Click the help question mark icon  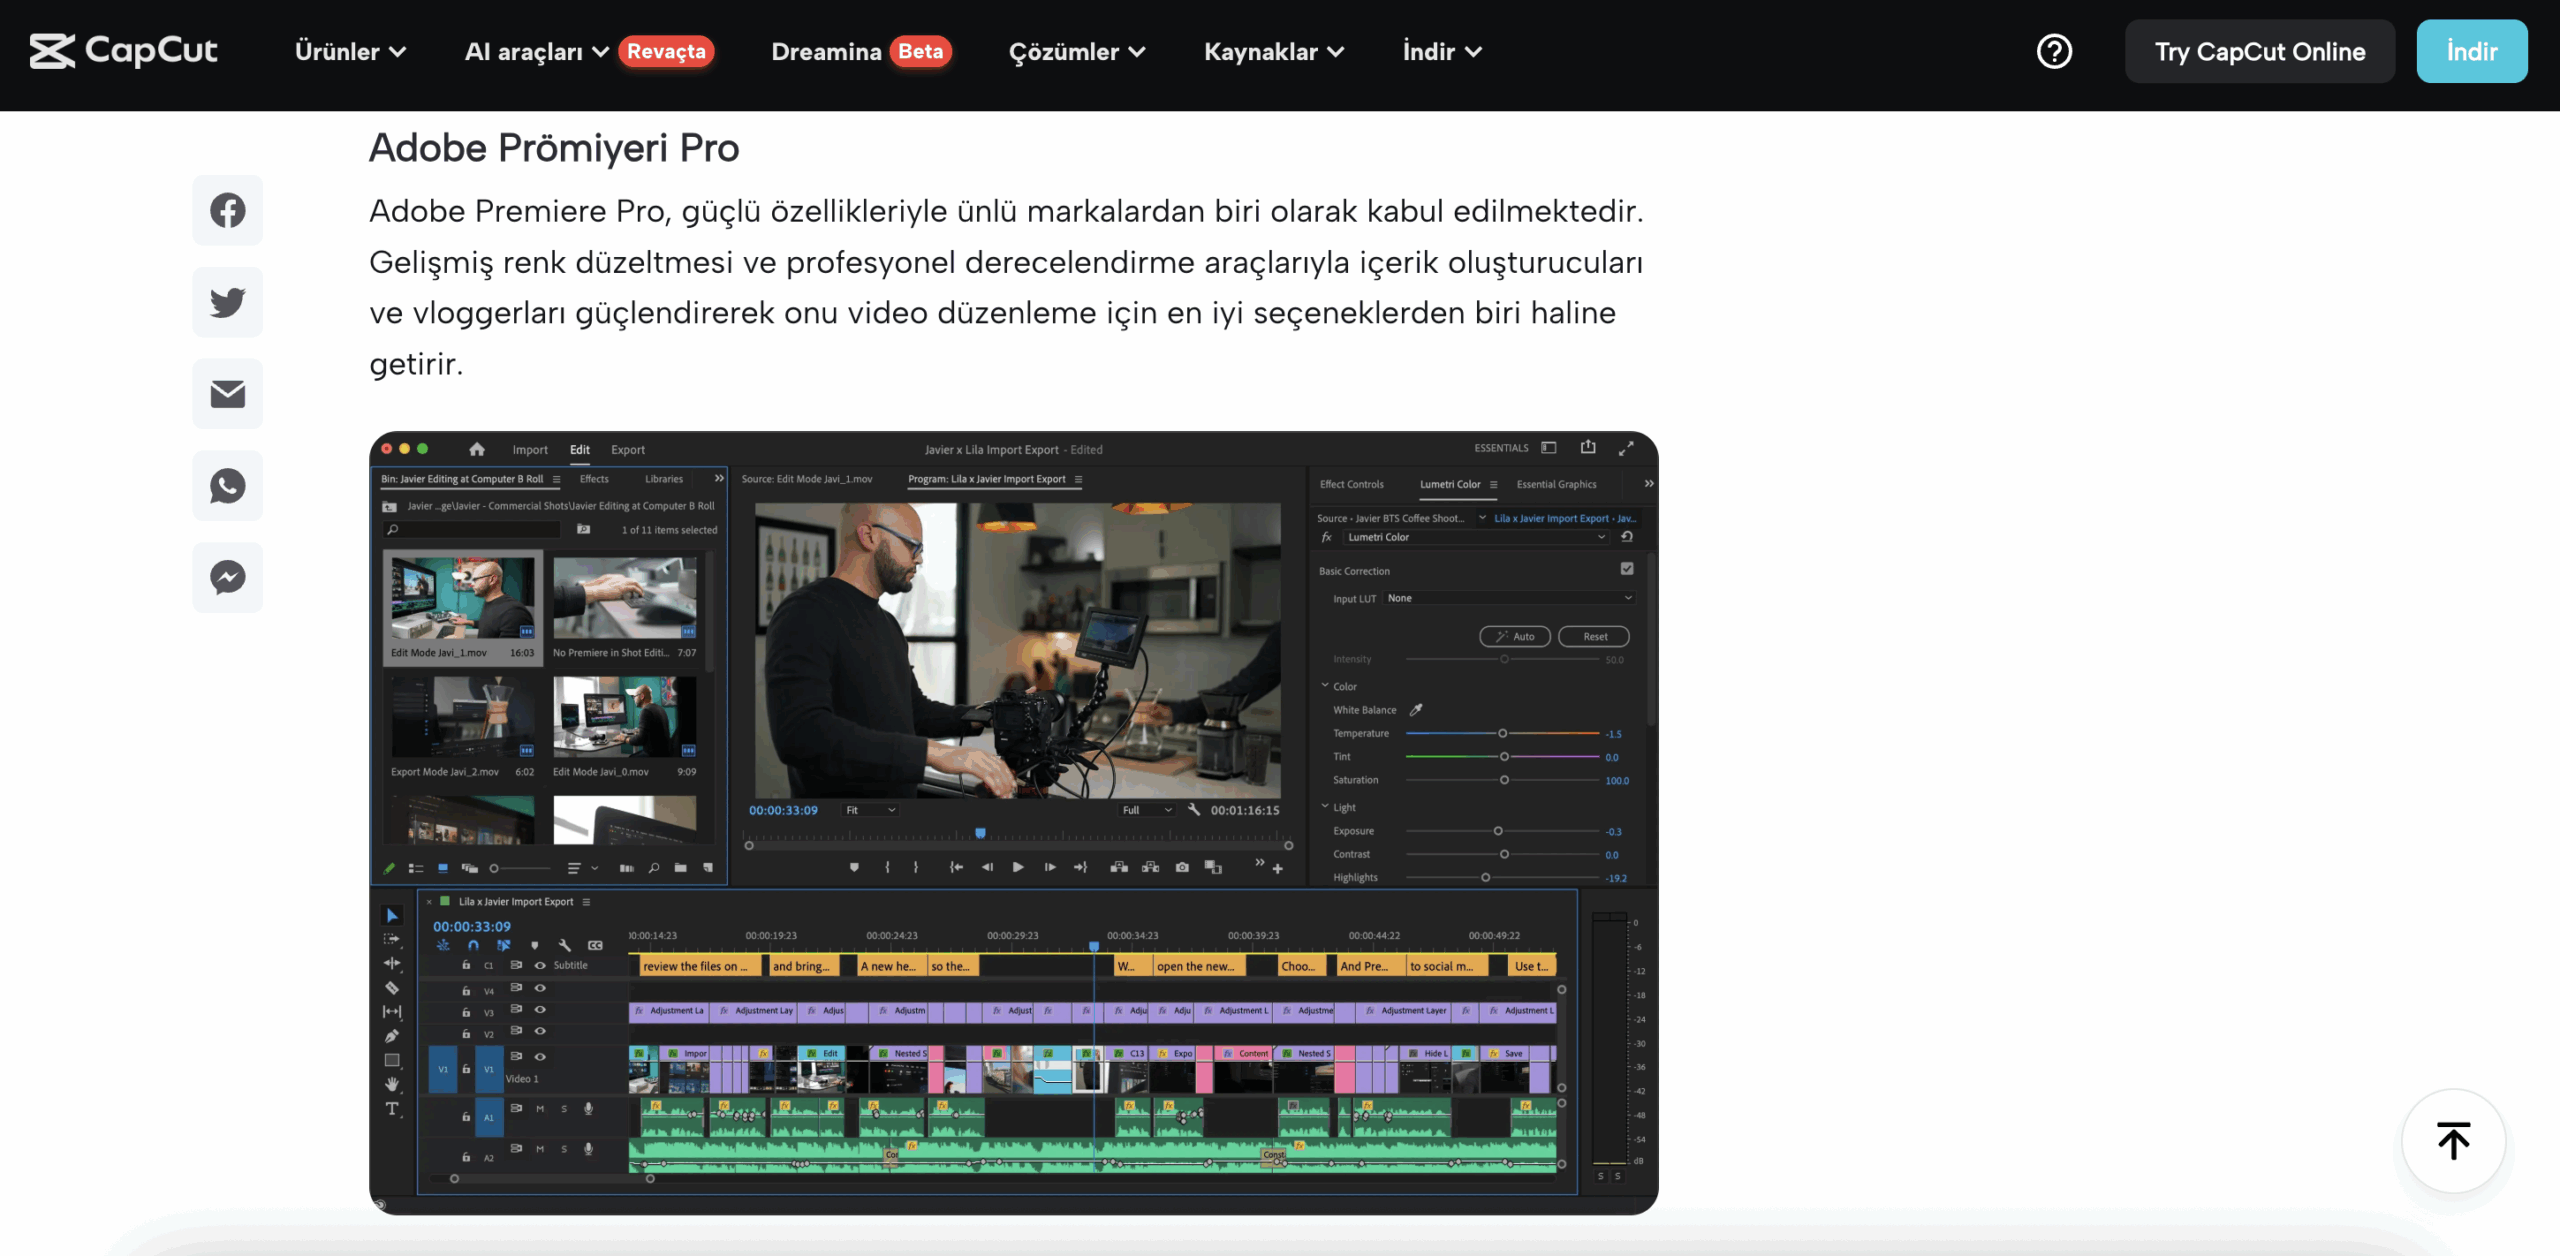(2054, 51)
